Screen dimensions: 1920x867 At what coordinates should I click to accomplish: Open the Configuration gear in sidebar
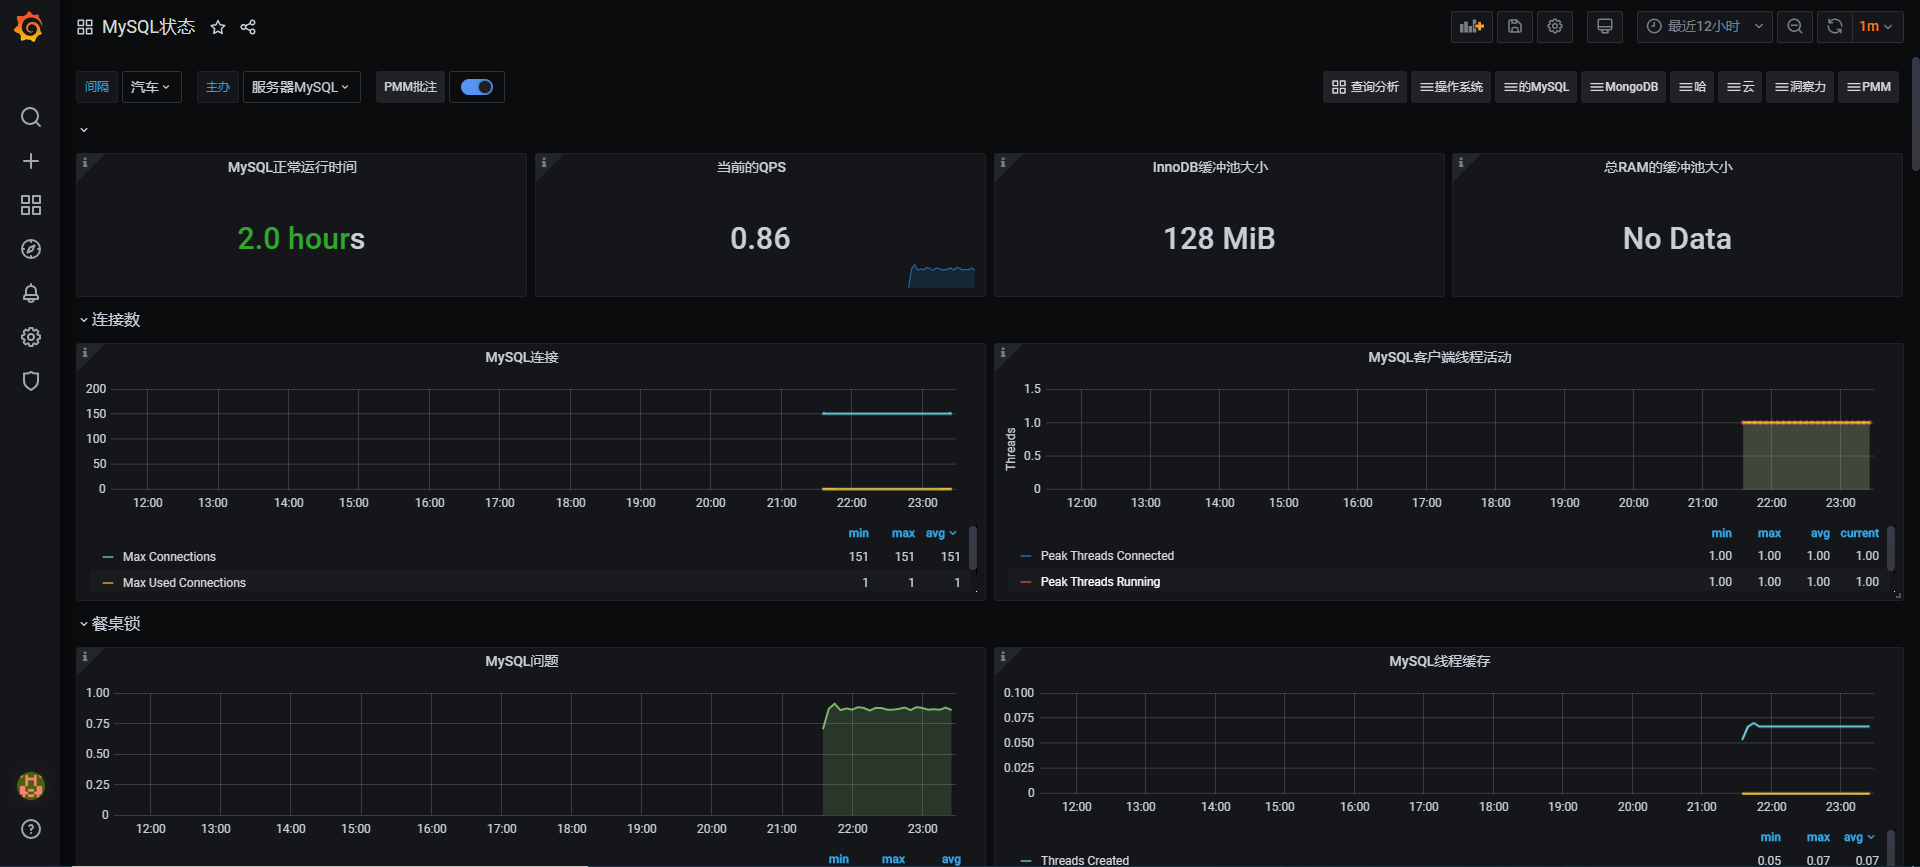31,337
